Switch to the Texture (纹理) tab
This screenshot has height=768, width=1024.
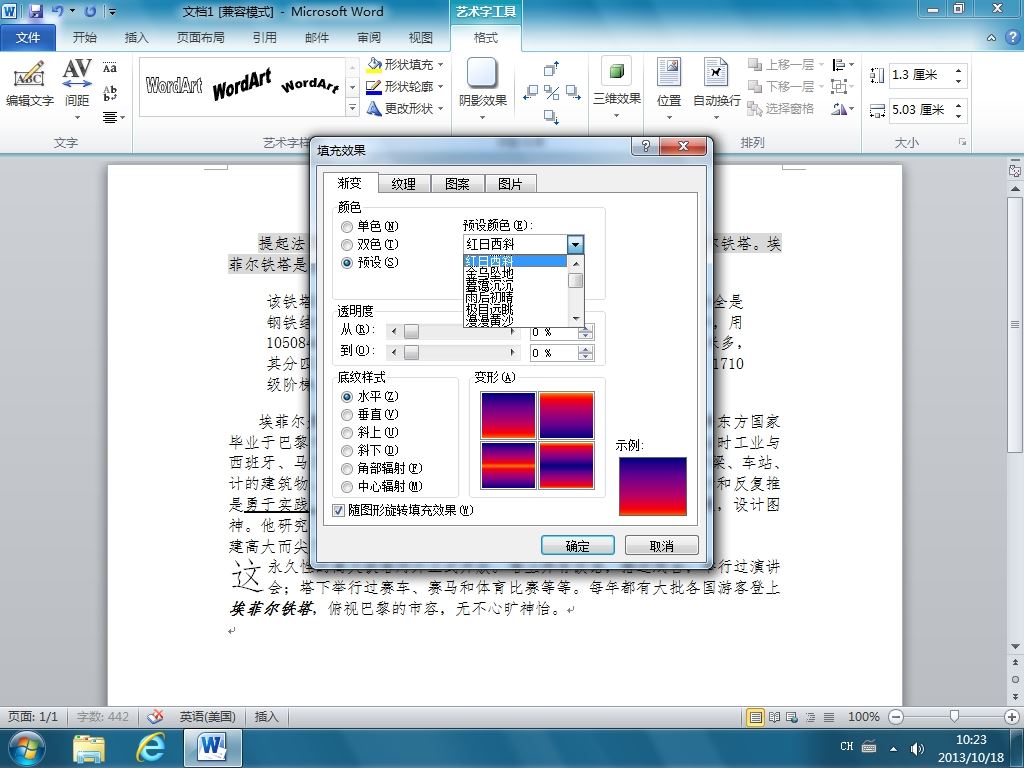pos(403,184)
